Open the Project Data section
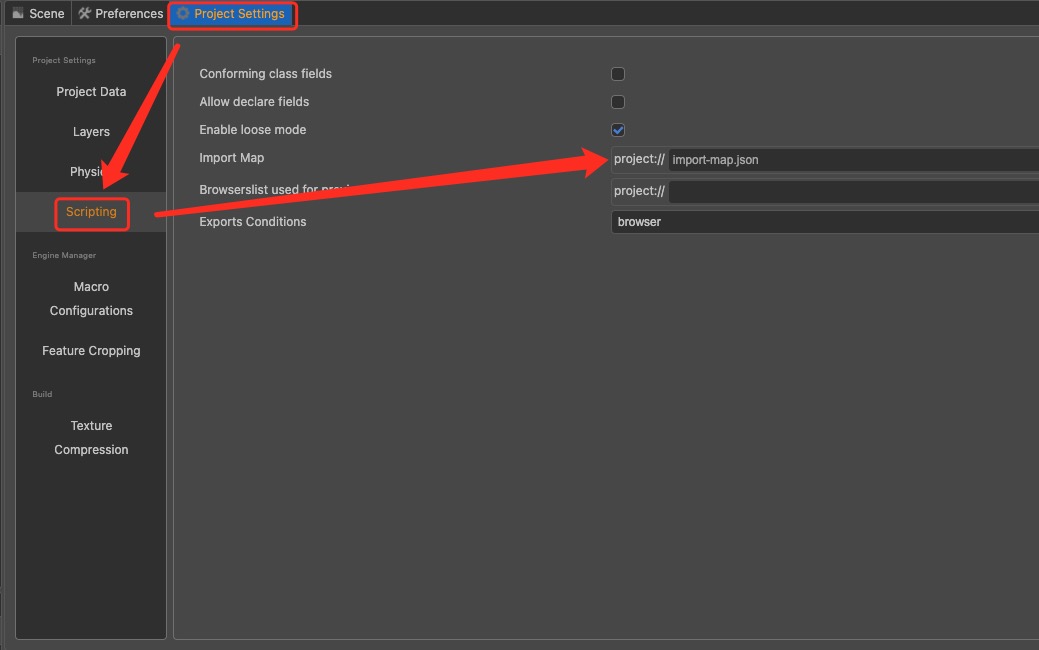This screenshot has height=650, width=1039. 91,91
